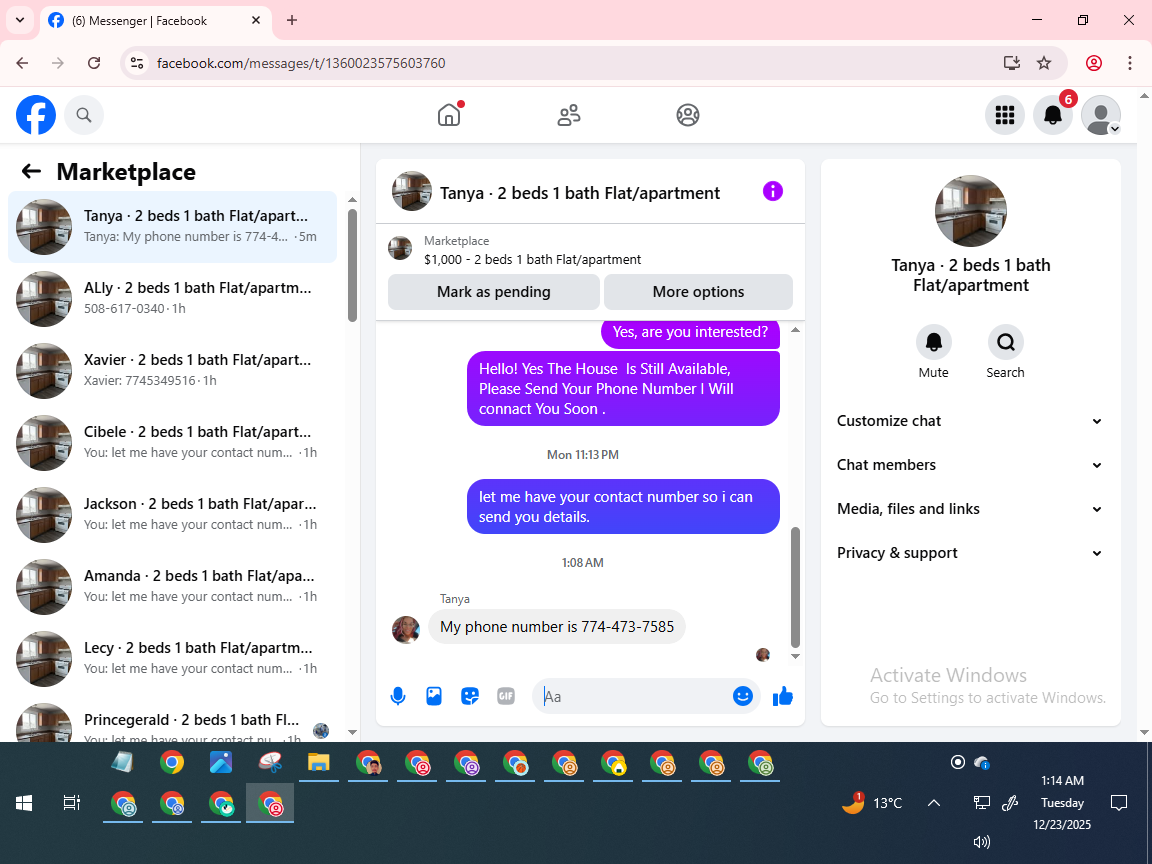
Task: Open the Princegerald conversation
Action: click(x=173, y=721)
